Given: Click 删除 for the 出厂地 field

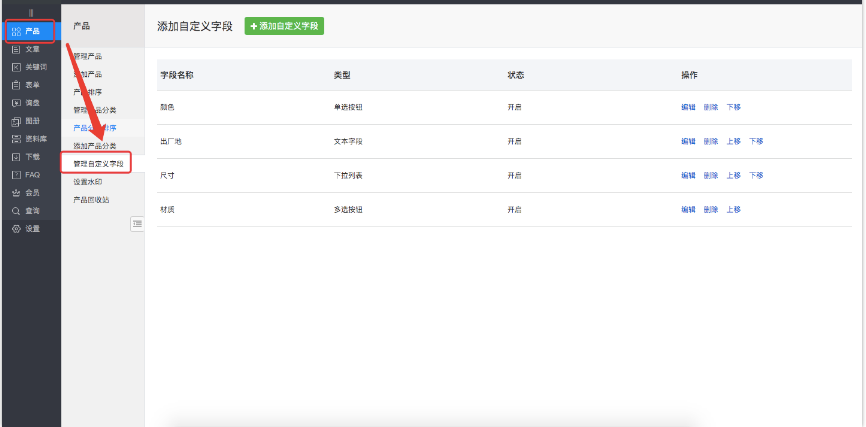Looking at the screenshot, I should click(711, 141).
